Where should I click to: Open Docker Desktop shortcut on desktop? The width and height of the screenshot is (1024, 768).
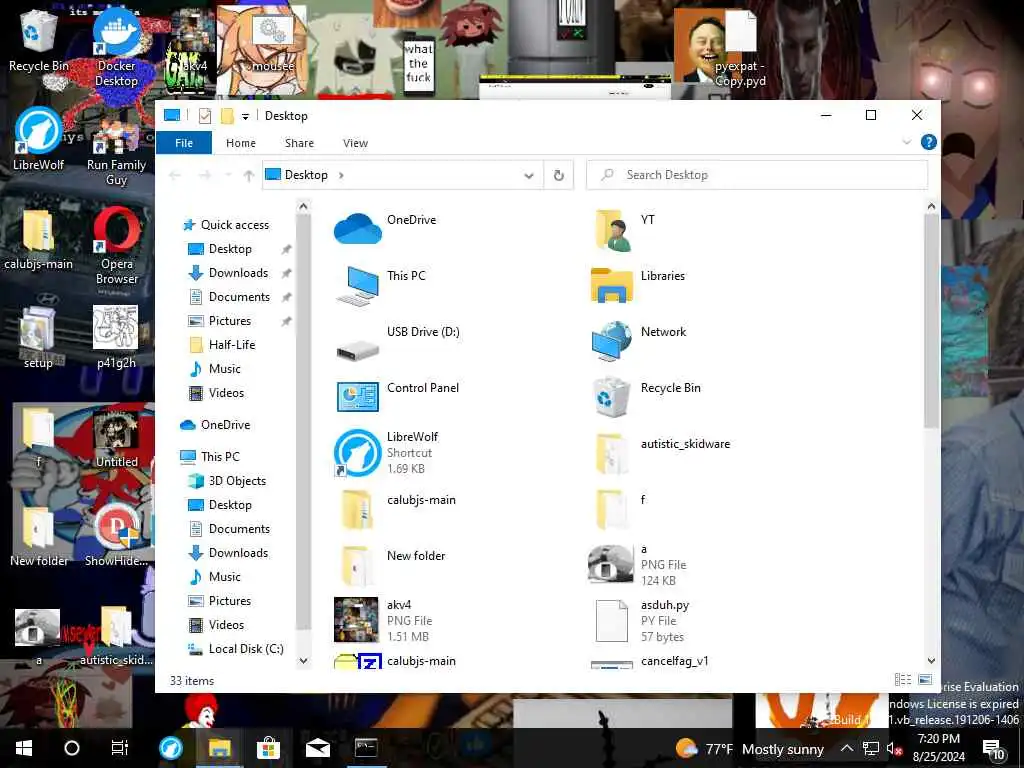point(116,50)
